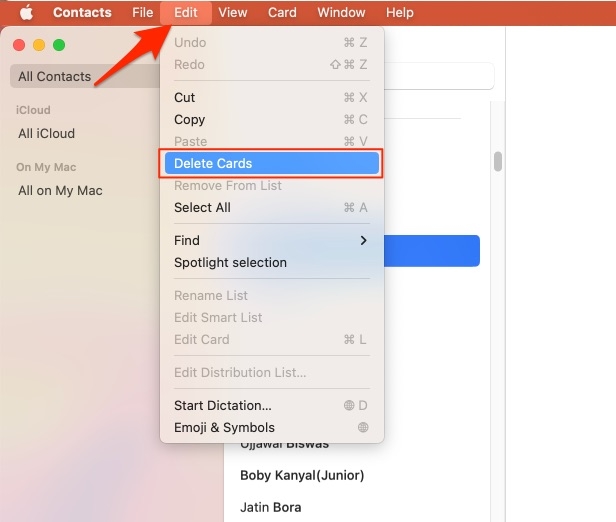Open the Help menu
The height and width of the screenshot is (522, 616).
(x=399, y=13)
